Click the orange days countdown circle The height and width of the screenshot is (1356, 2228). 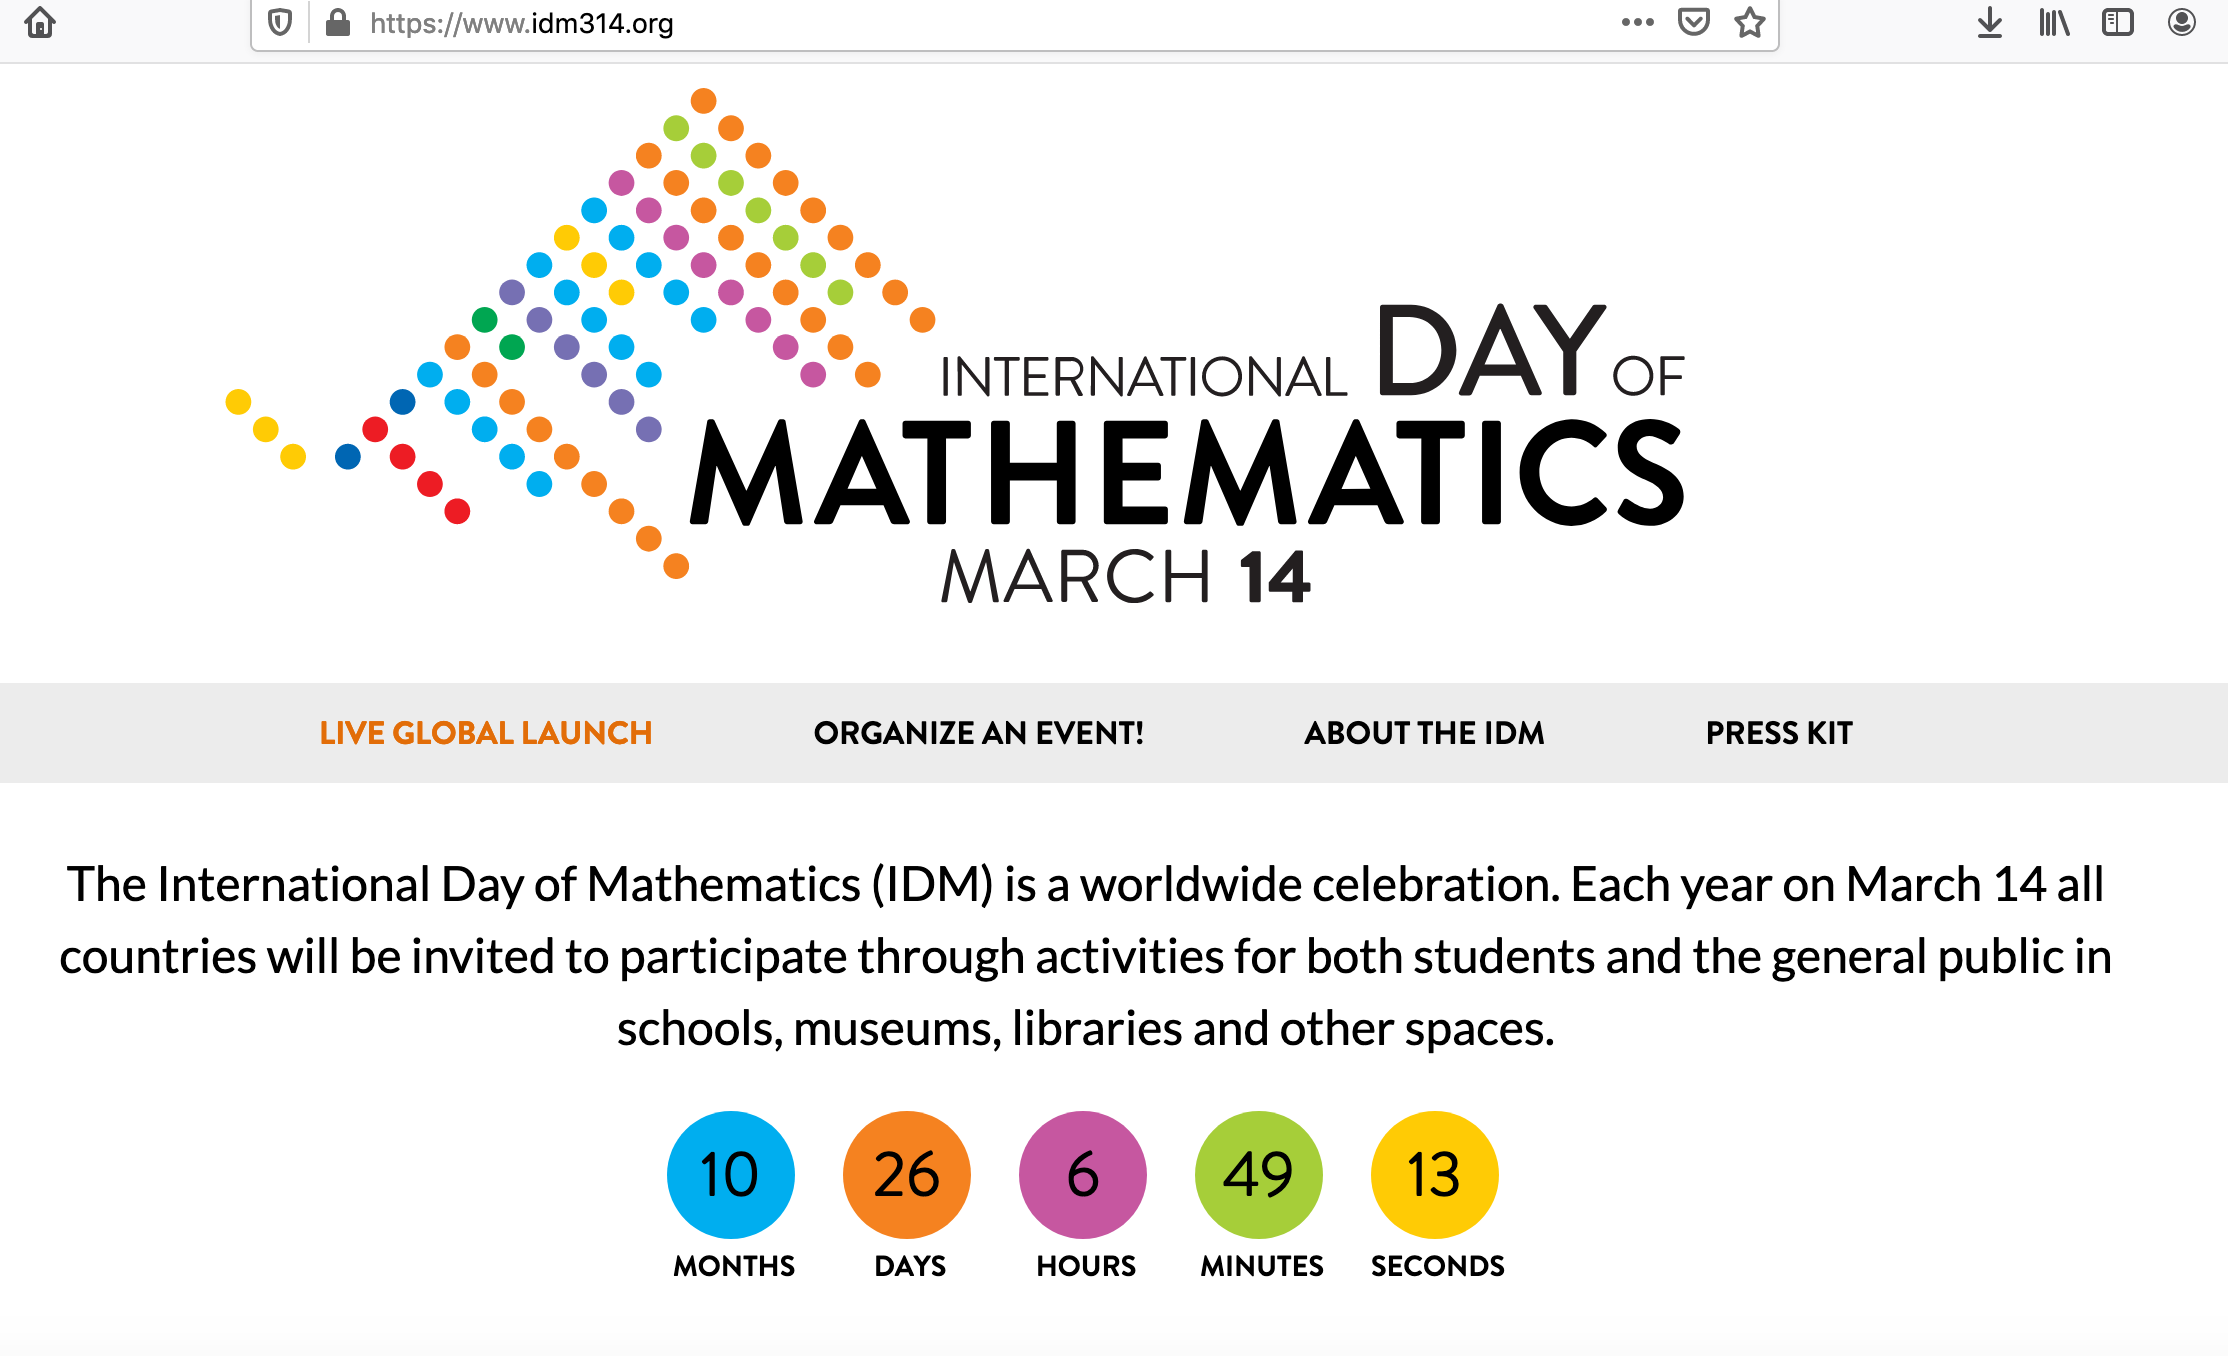tap(907, 1174)
